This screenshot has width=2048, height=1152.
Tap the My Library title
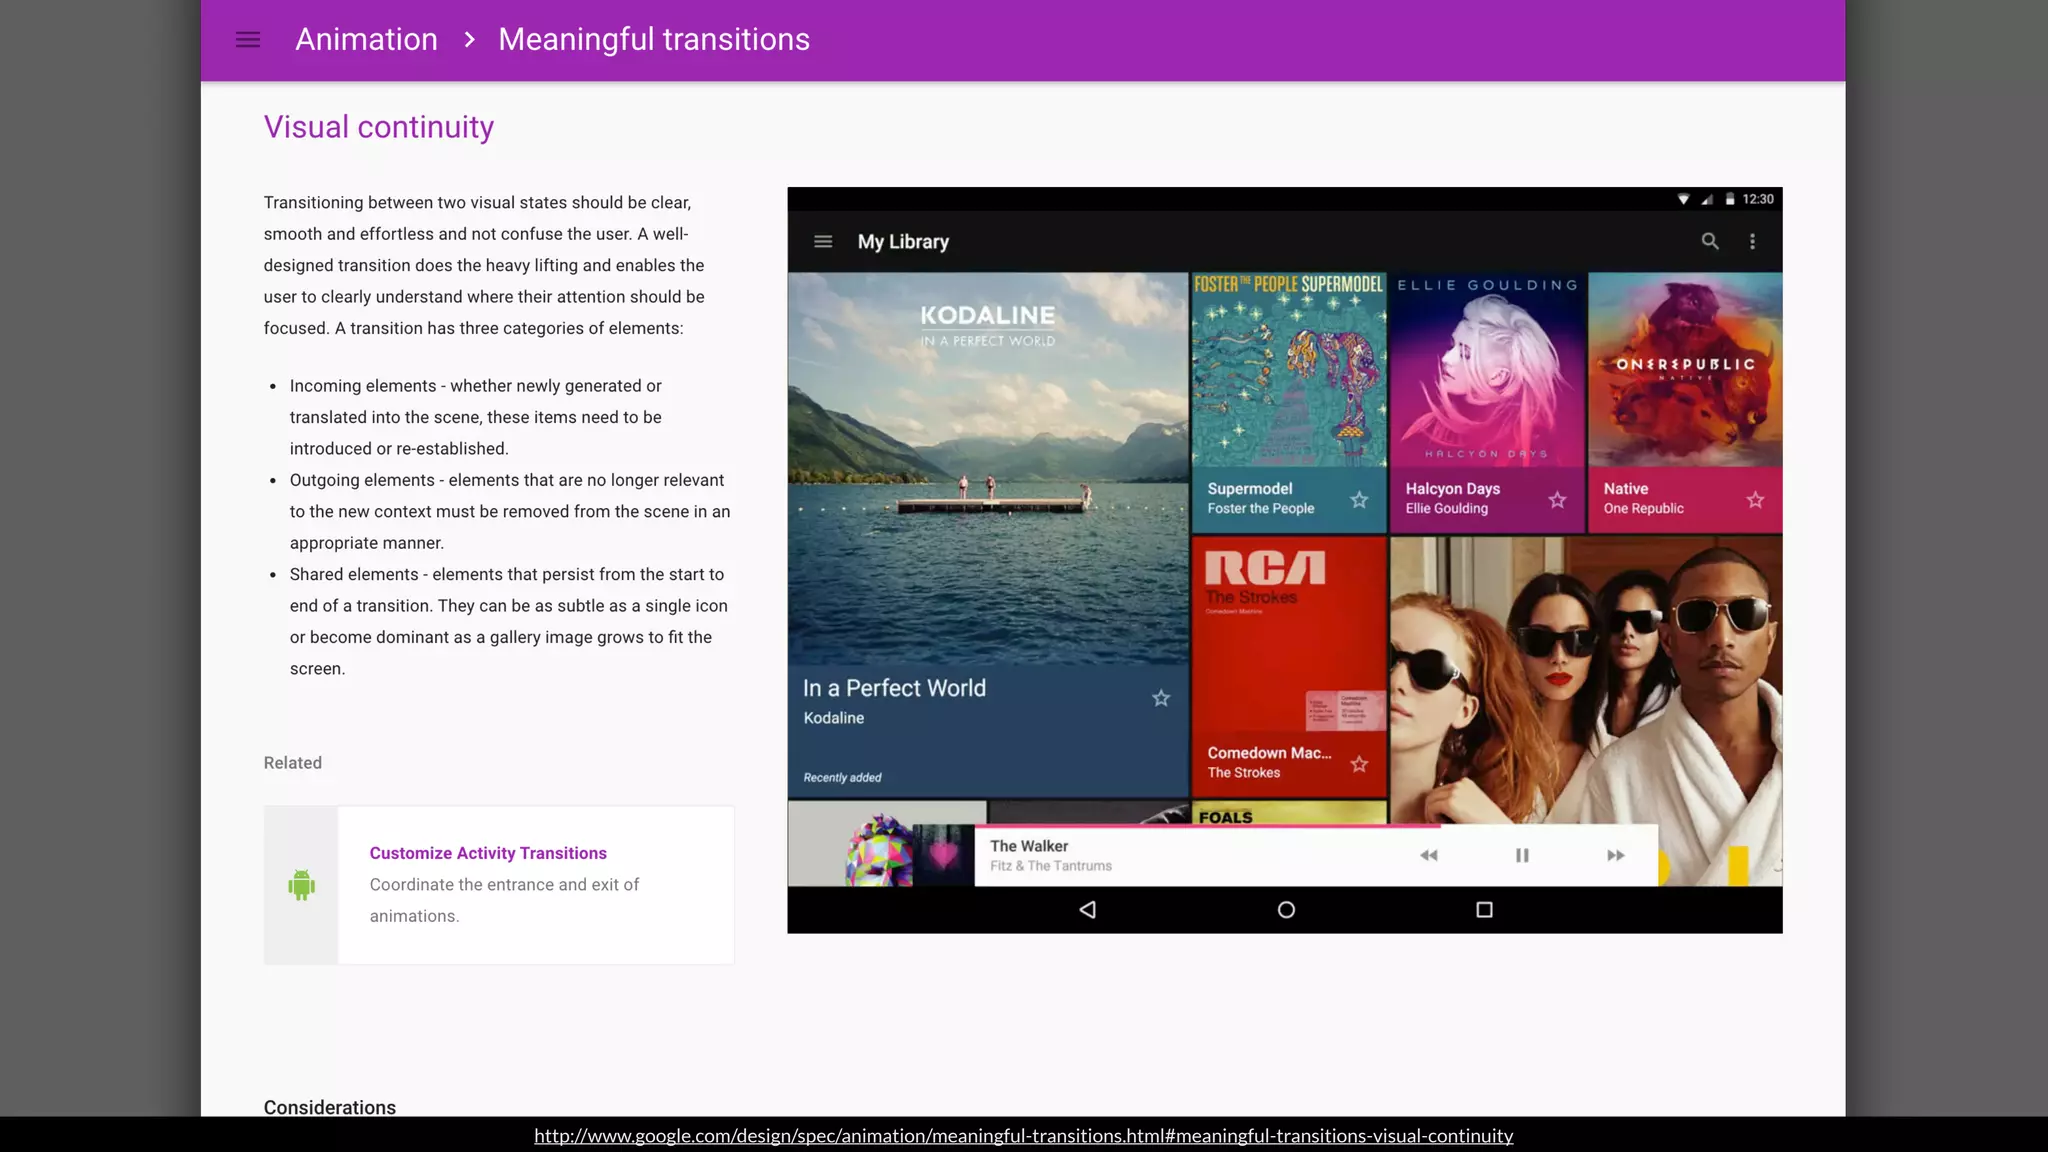[x=903, y=242]
